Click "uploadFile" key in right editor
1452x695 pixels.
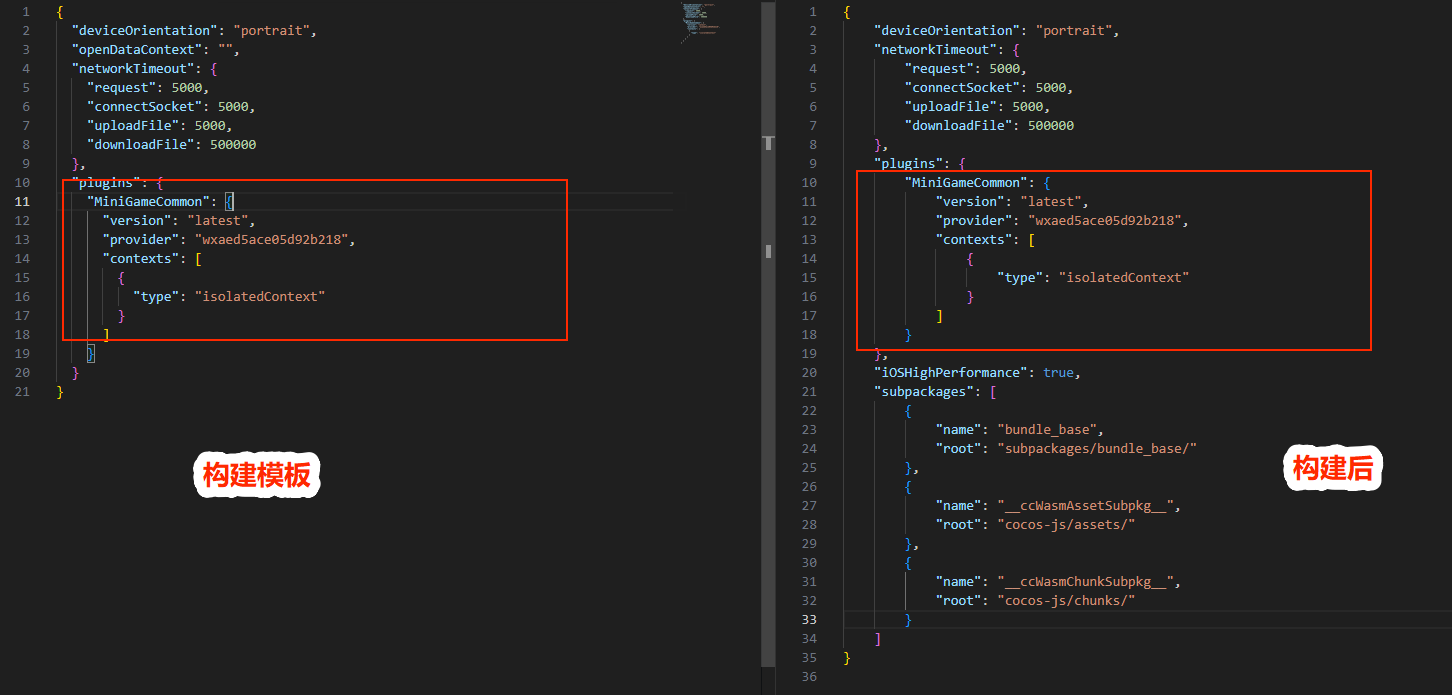[951, 106]
